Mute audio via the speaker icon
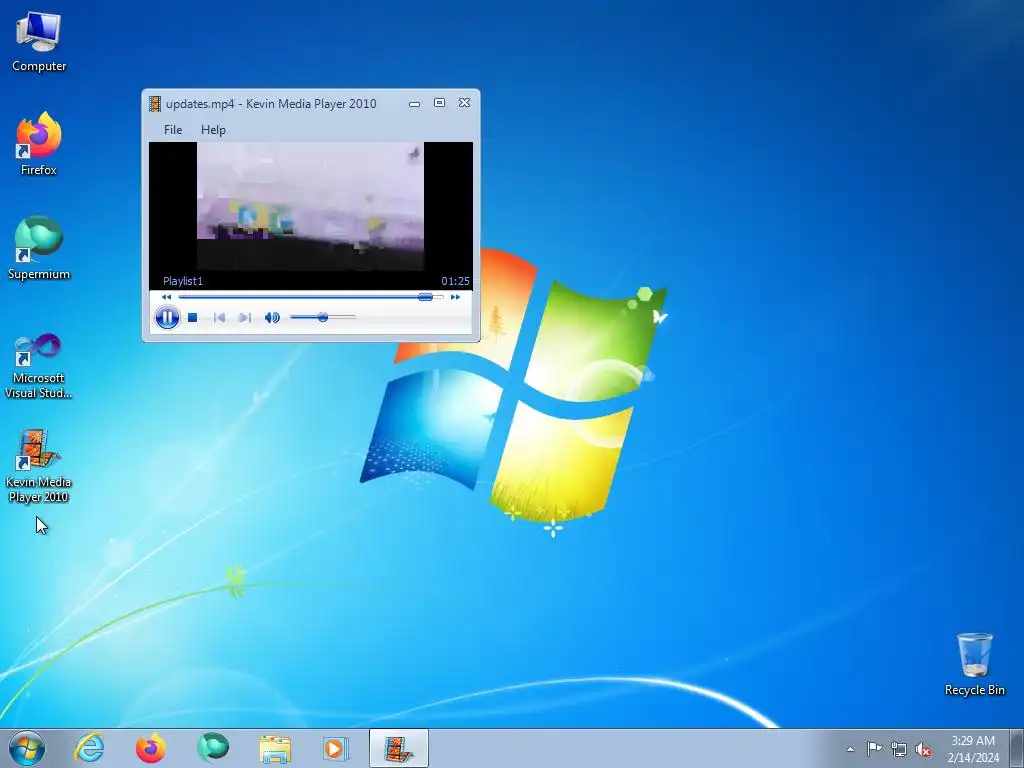1024x768 pixels. [x=272, y=317]
